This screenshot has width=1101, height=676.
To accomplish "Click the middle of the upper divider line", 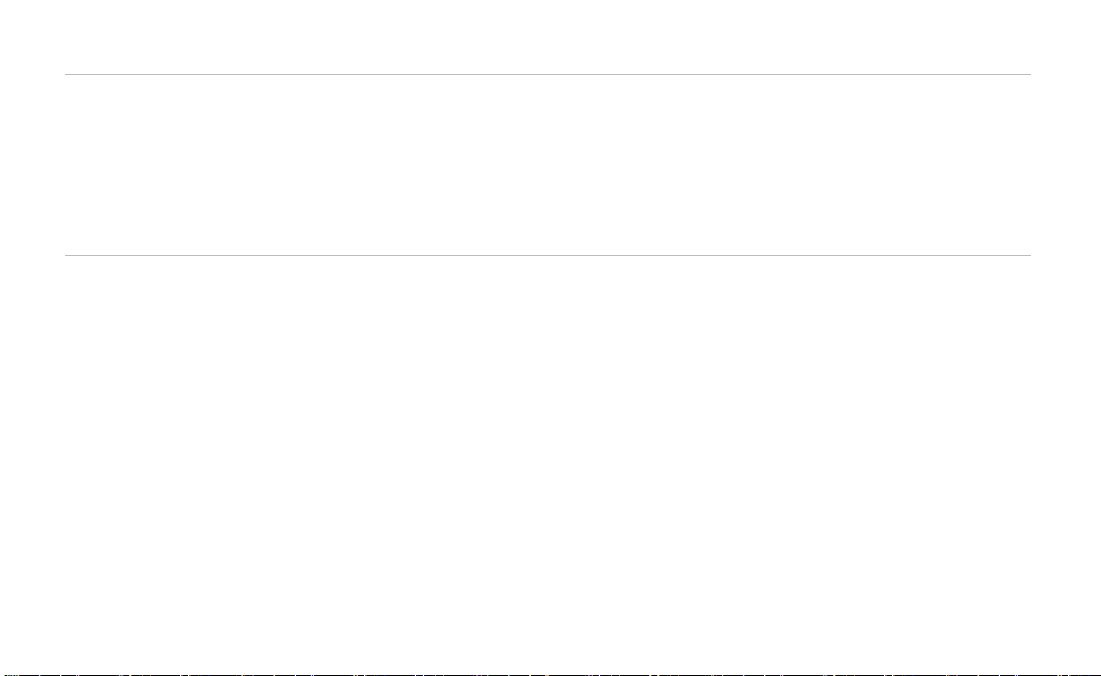I will (x=548, y=74).
